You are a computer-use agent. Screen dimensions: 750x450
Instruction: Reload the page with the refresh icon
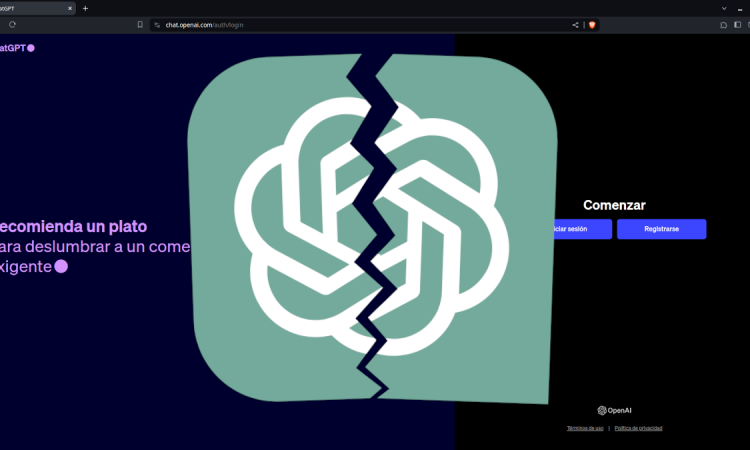pos(12,24)
